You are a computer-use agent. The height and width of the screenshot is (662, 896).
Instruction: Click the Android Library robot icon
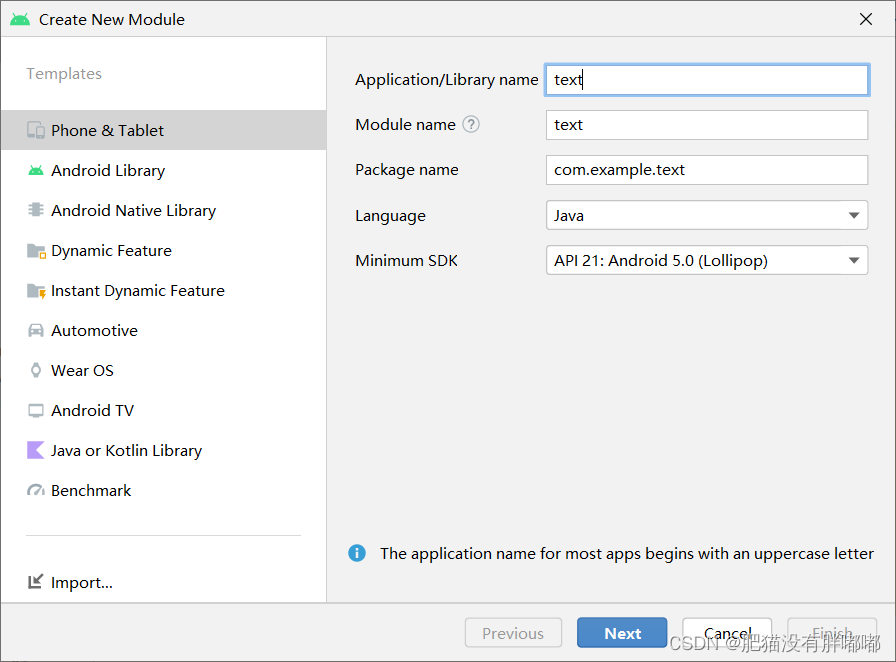coord(36,170)
